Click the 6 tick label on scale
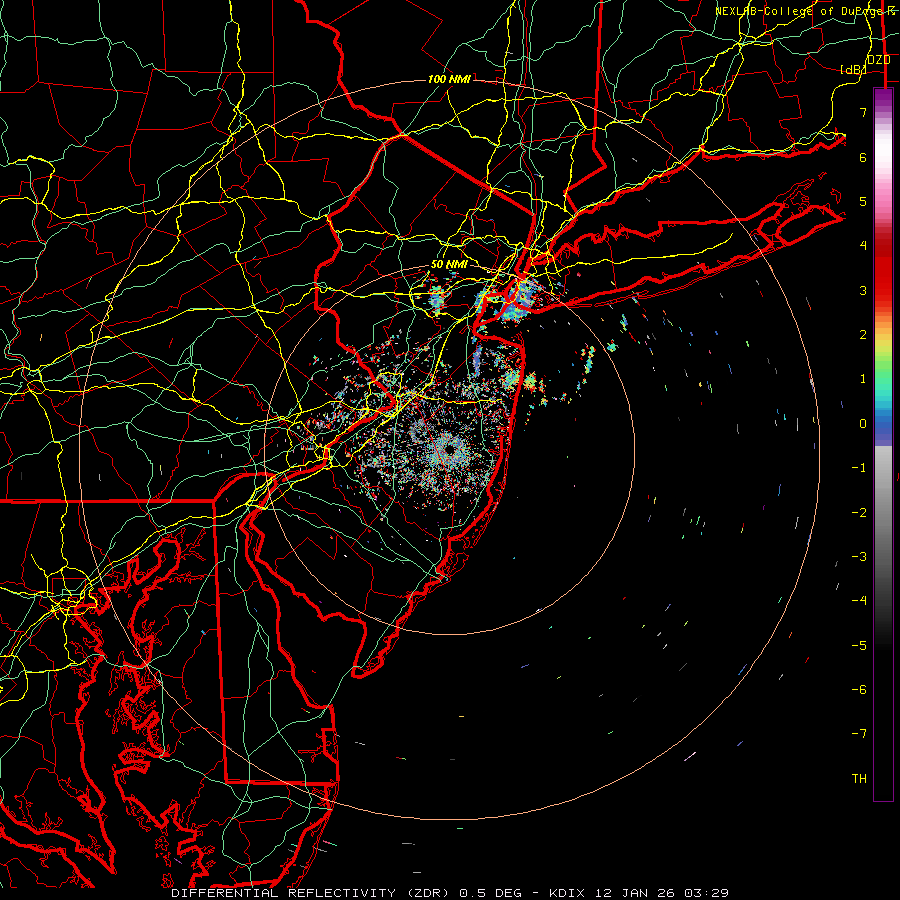 863,157
